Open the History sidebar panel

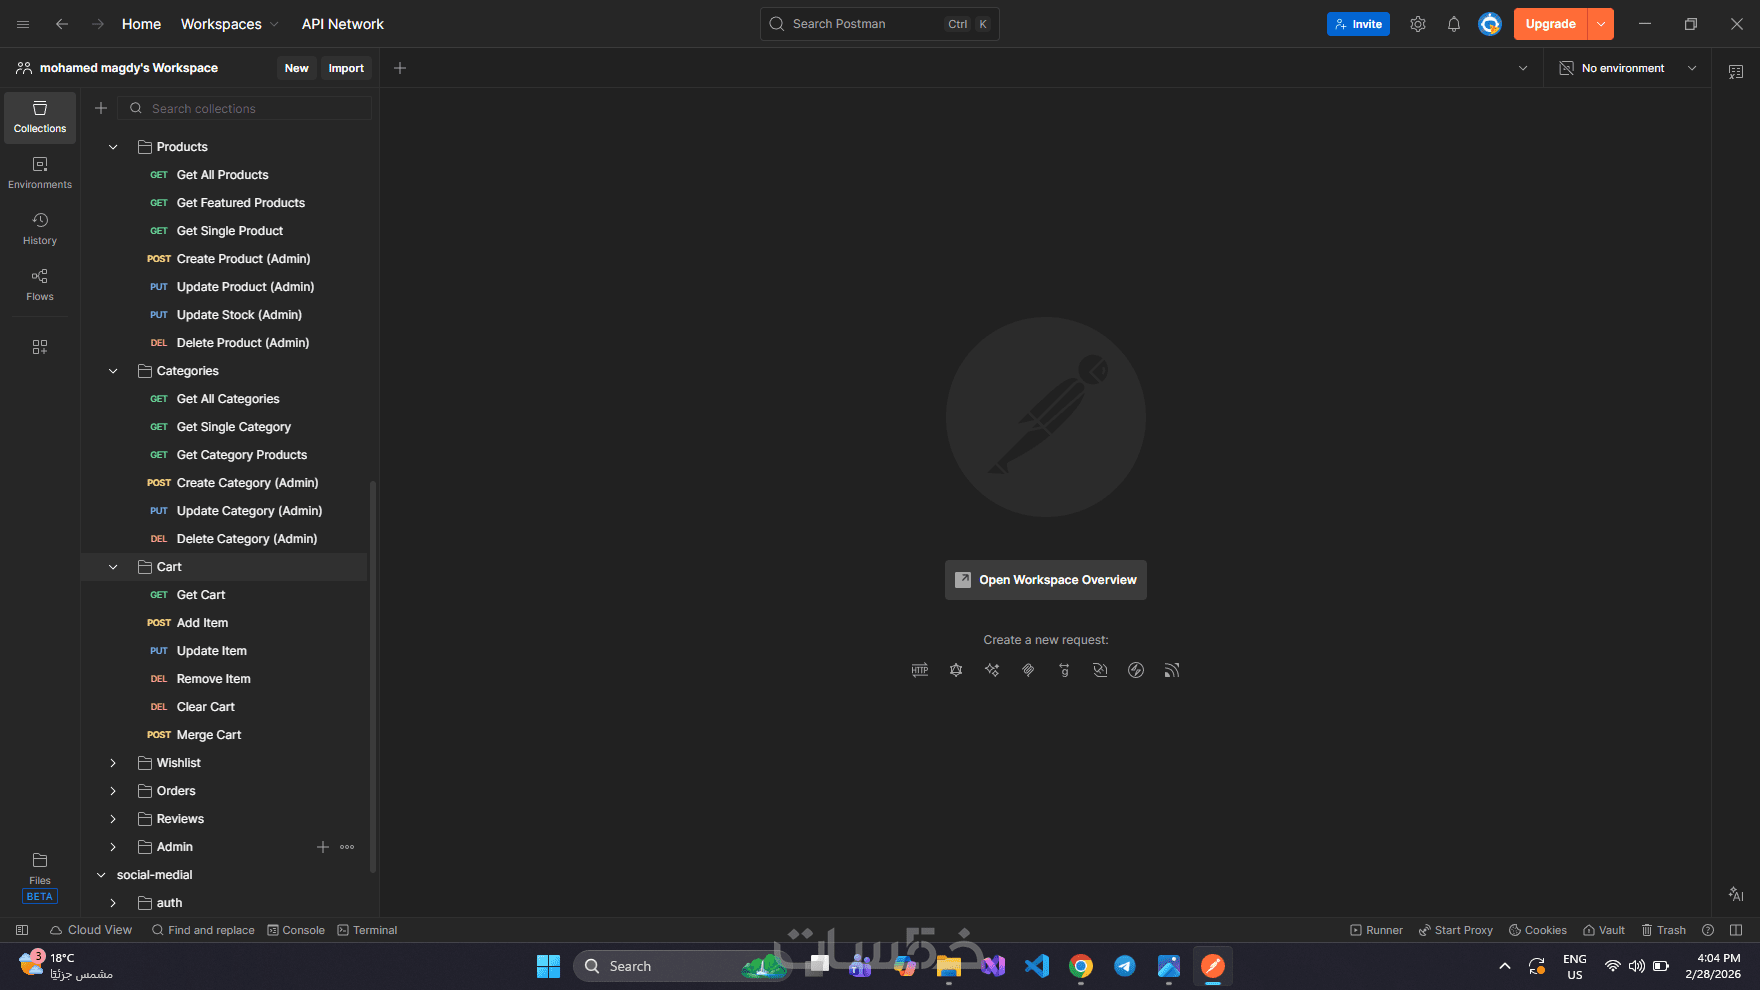tap(40, 229)
